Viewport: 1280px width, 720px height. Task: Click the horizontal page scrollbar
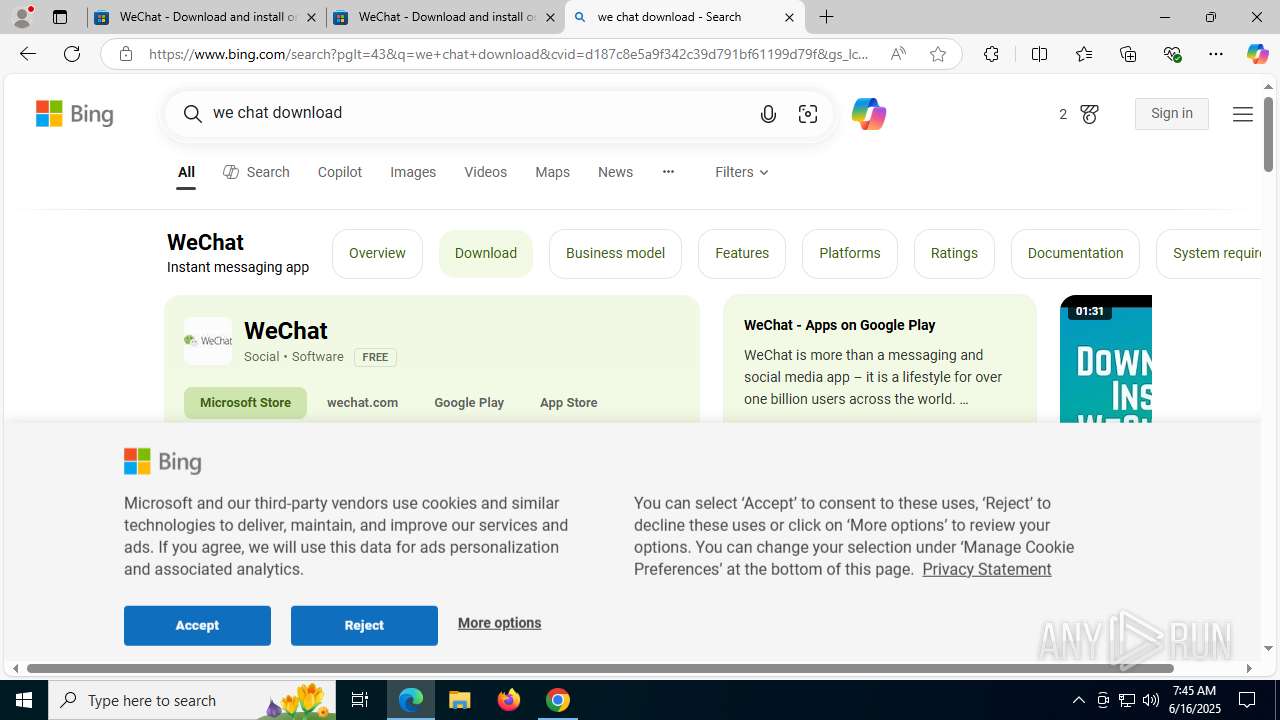(x=600, y=667)
